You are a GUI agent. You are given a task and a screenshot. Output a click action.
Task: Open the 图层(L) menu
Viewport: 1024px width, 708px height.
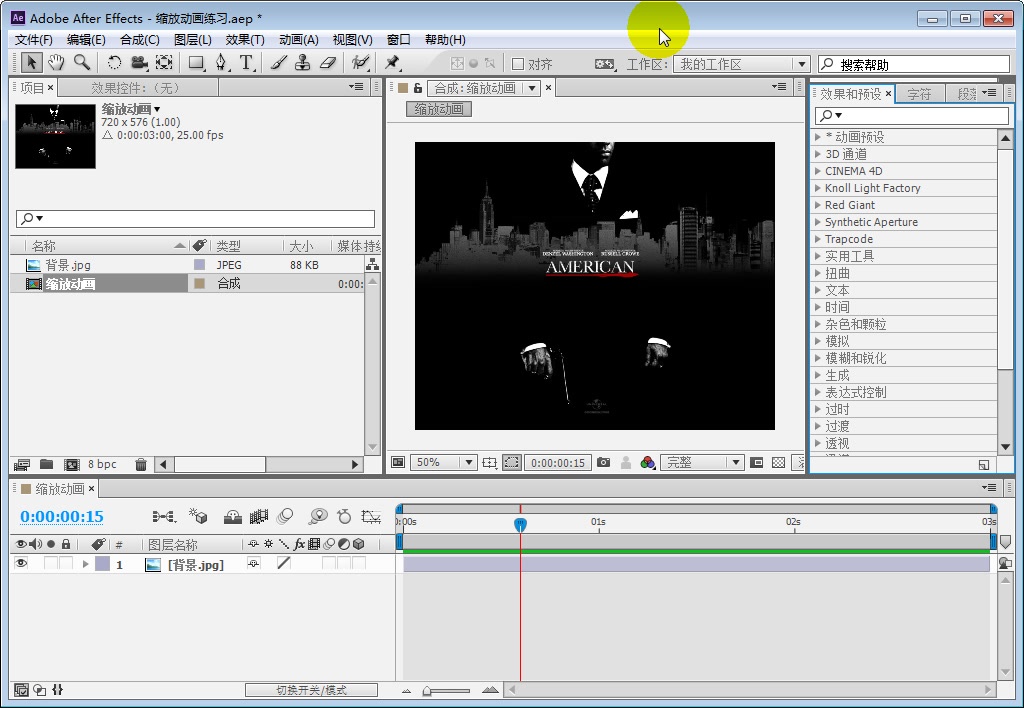193,40
